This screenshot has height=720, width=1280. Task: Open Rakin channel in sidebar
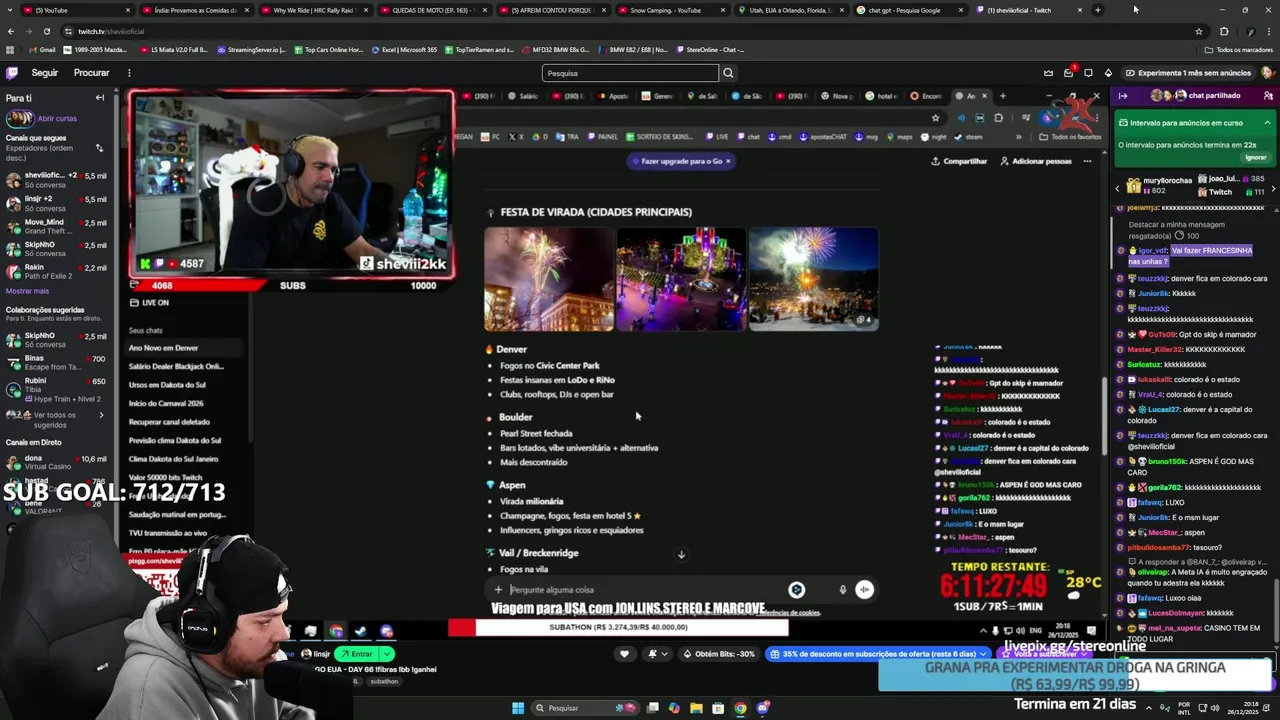56,272
